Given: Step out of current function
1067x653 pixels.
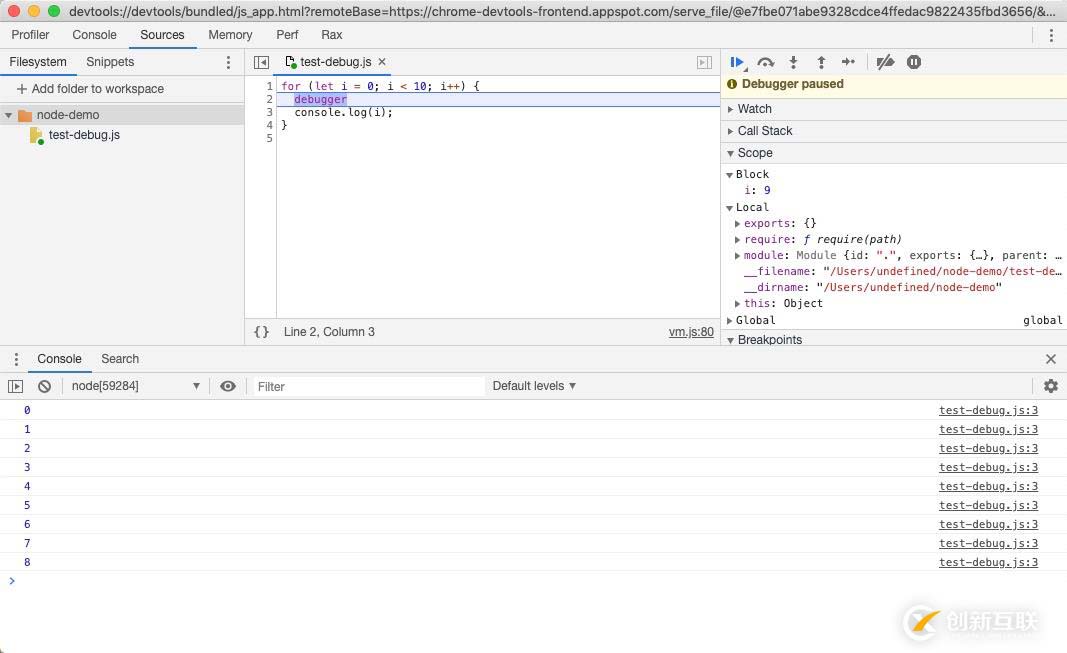Looking at the screenshot, I should coord(821,63).
